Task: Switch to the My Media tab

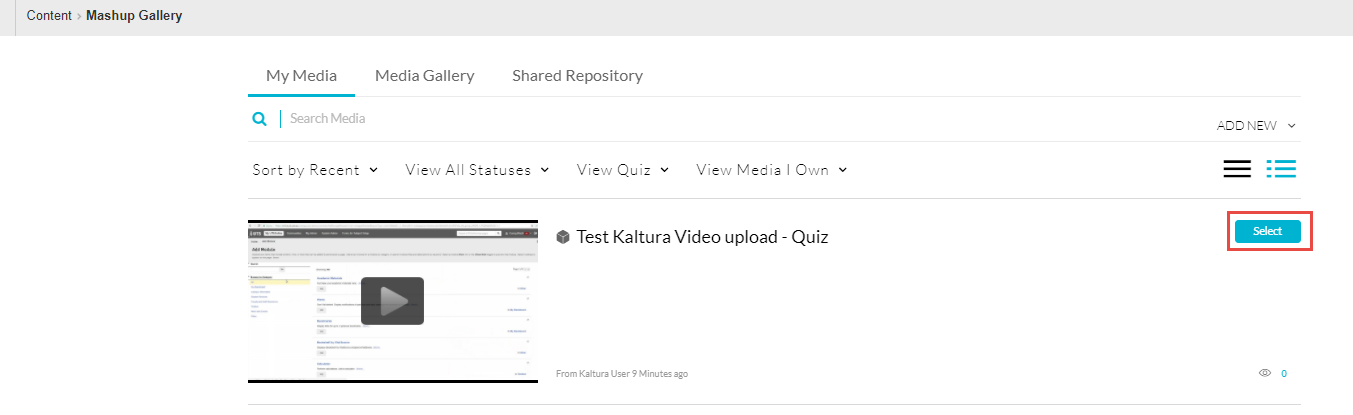Action: (301, 76)
